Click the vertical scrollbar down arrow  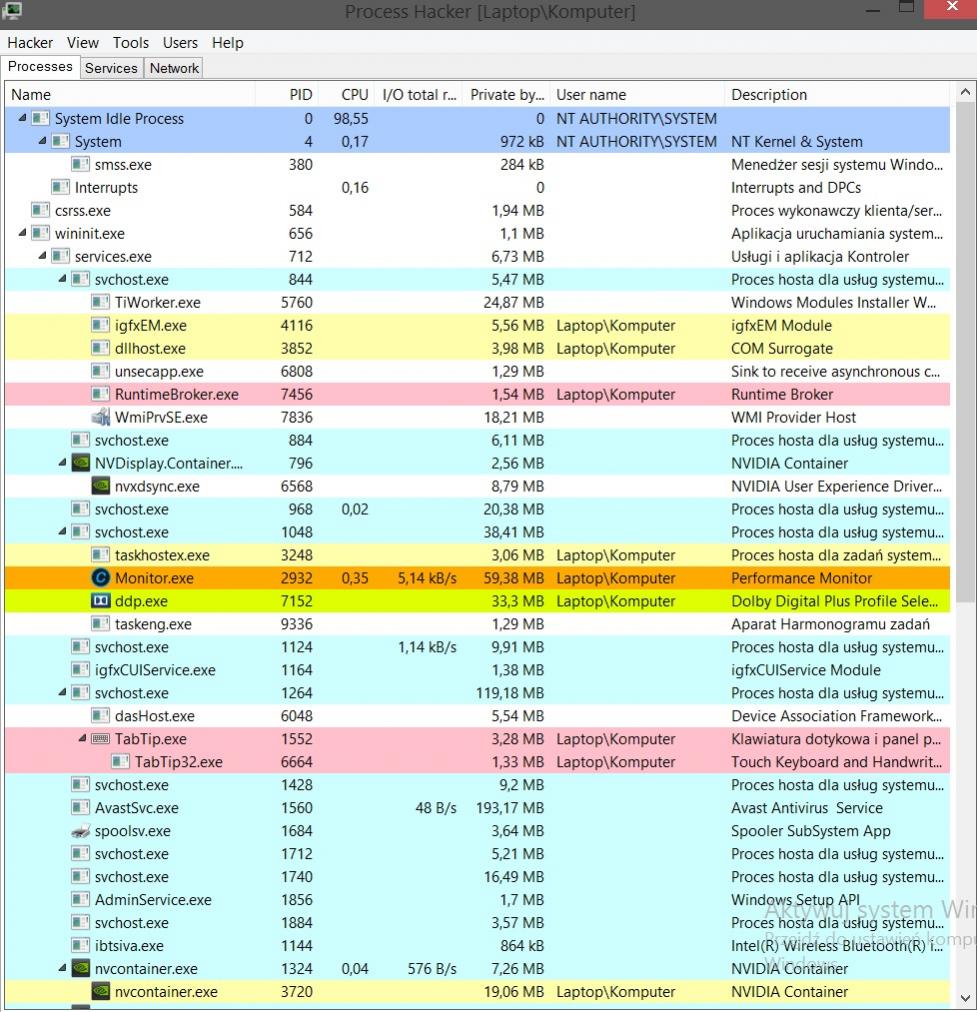[x=966, y=997]
